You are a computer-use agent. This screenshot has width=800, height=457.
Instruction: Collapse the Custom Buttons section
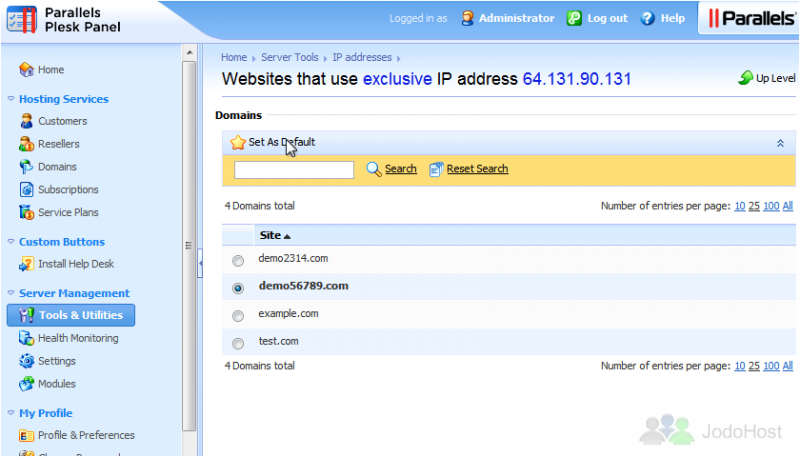tap(11, 241)
